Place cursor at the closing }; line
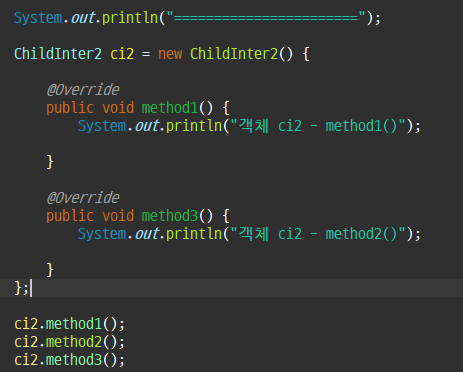Image resolution: width=463 pixels, height=372 pixels. pyautogui.click(x=231, y=288)
